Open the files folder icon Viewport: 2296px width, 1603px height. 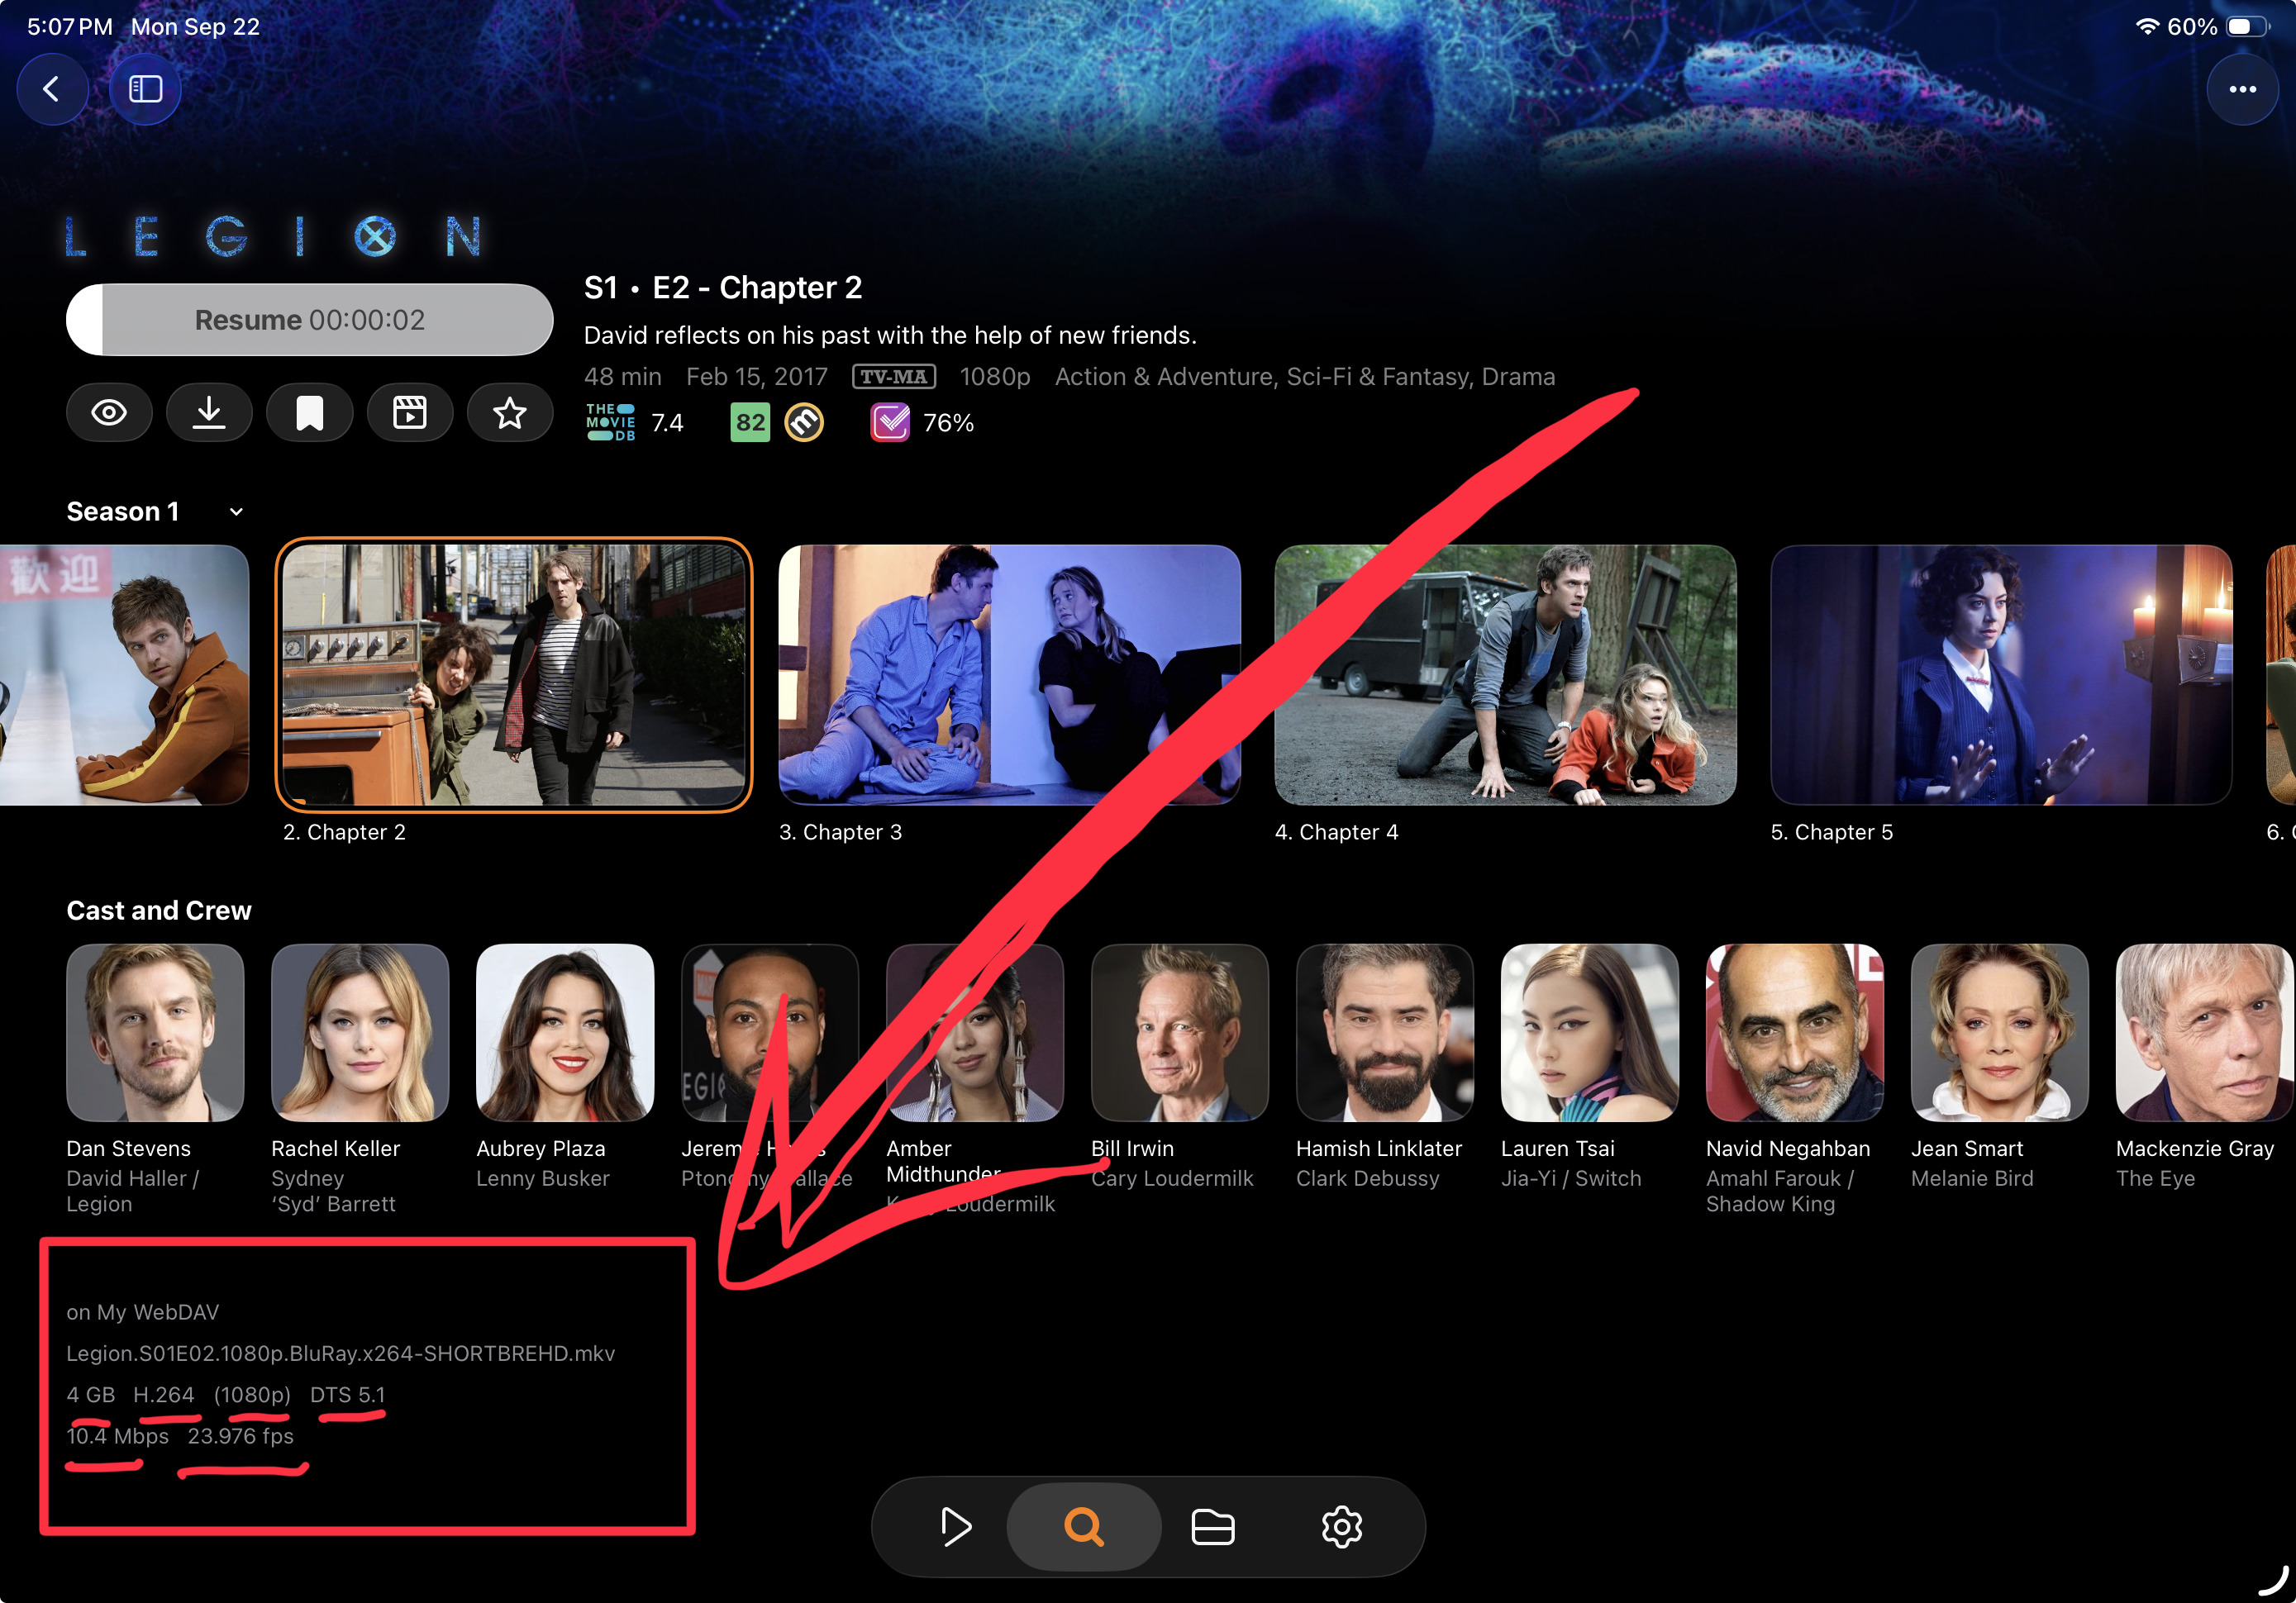pyautogui.click(x=1212, y=1526)
